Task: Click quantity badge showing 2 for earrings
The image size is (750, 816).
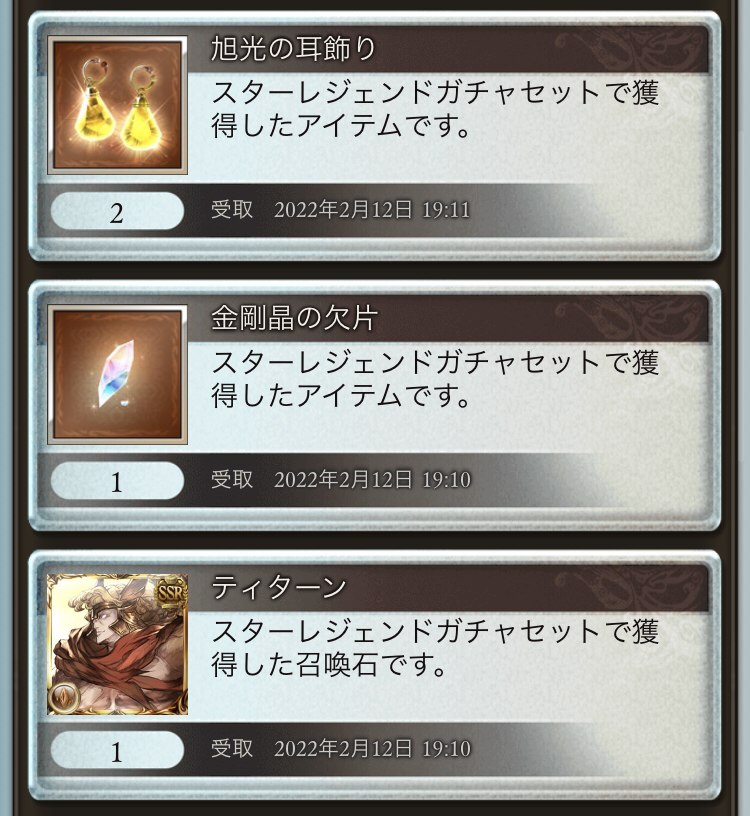Action: click(x=117, y=211)
